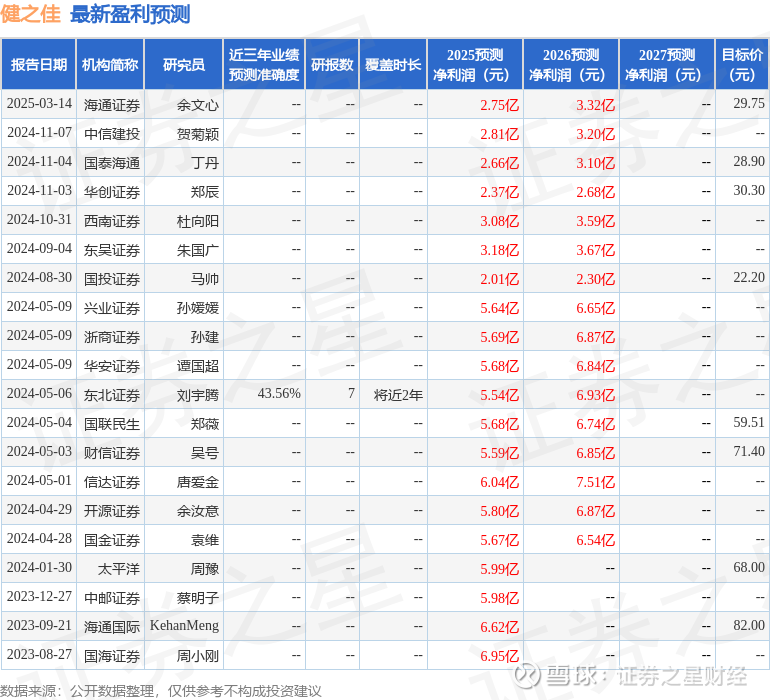
Task: Select the 国金证券 institution cell
Action: tap(112, 540)
